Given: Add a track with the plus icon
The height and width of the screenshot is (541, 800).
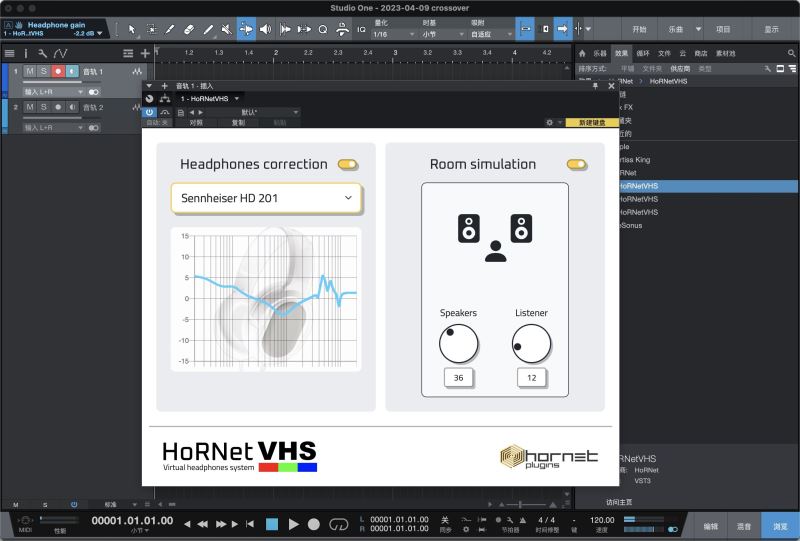Looking at the screenshot, I should (x=145, y=53).
